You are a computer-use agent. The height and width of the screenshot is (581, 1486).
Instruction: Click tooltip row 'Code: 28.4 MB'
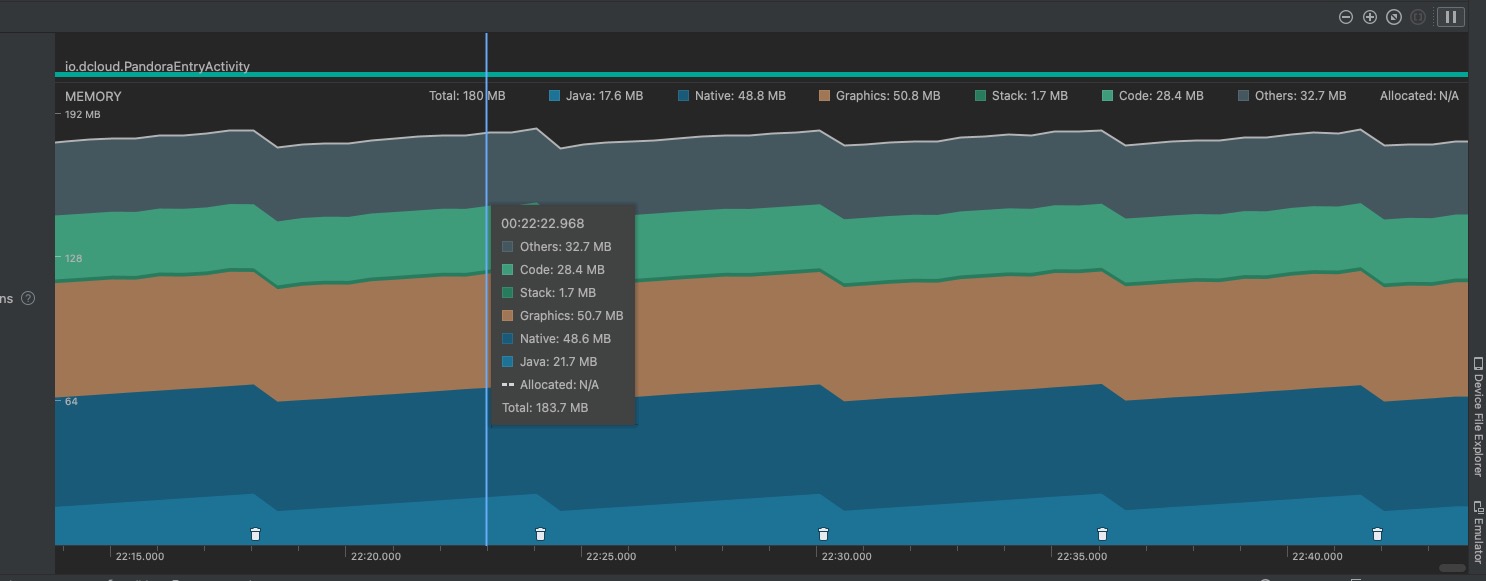click(x=553, y=270)
